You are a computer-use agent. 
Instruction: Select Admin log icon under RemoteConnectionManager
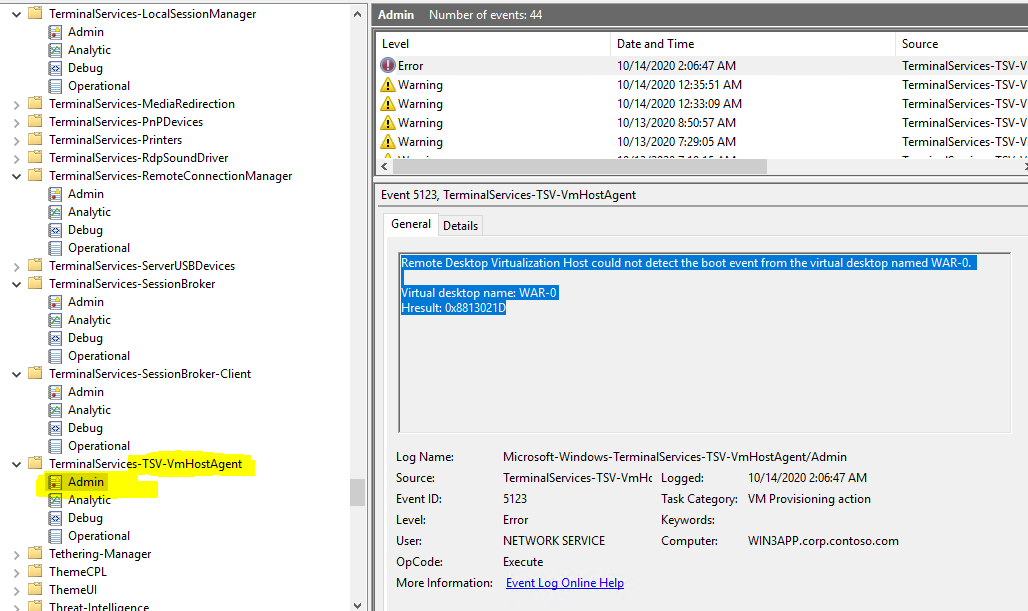(x=56, y=194)
